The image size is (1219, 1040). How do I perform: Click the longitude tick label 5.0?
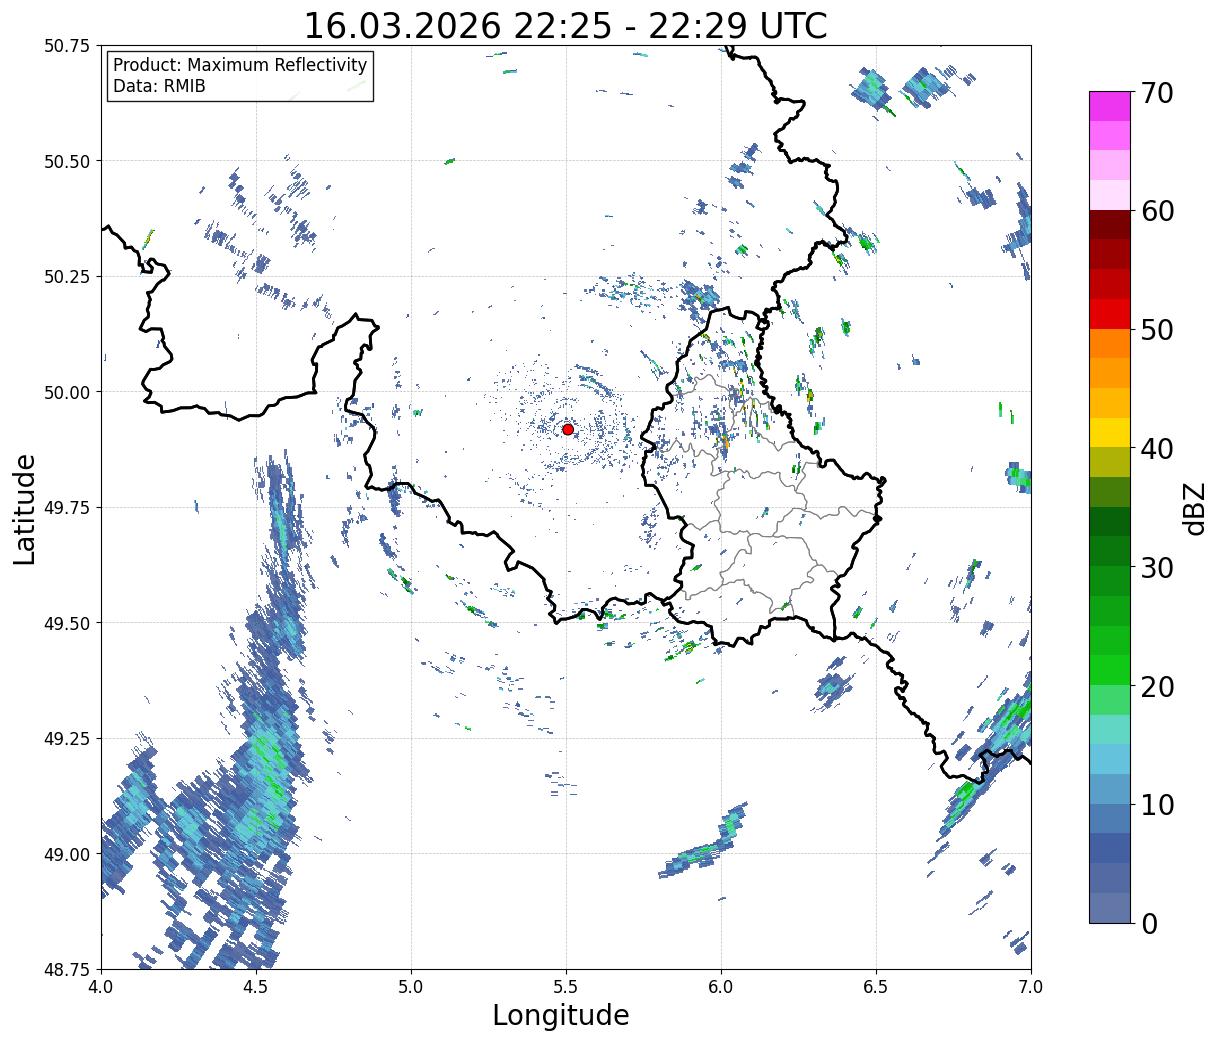tap(411, 987)
